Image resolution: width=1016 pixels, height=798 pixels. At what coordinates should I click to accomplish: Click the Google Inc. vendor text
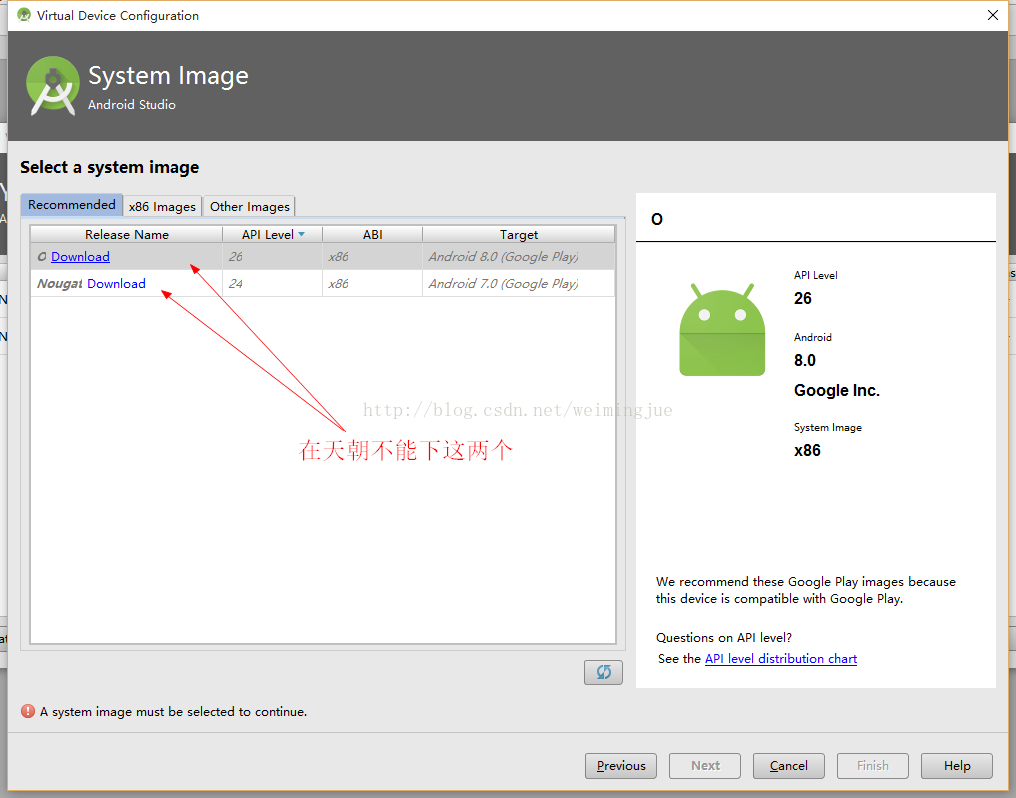837,391
